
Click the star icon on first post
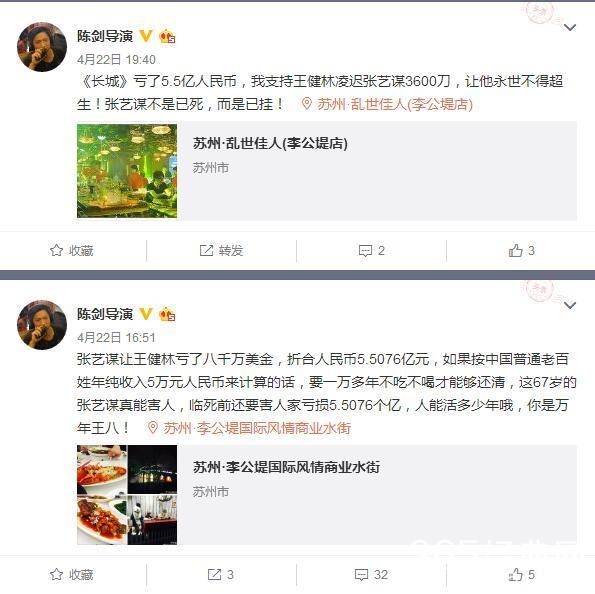click(x=56, y=251)
